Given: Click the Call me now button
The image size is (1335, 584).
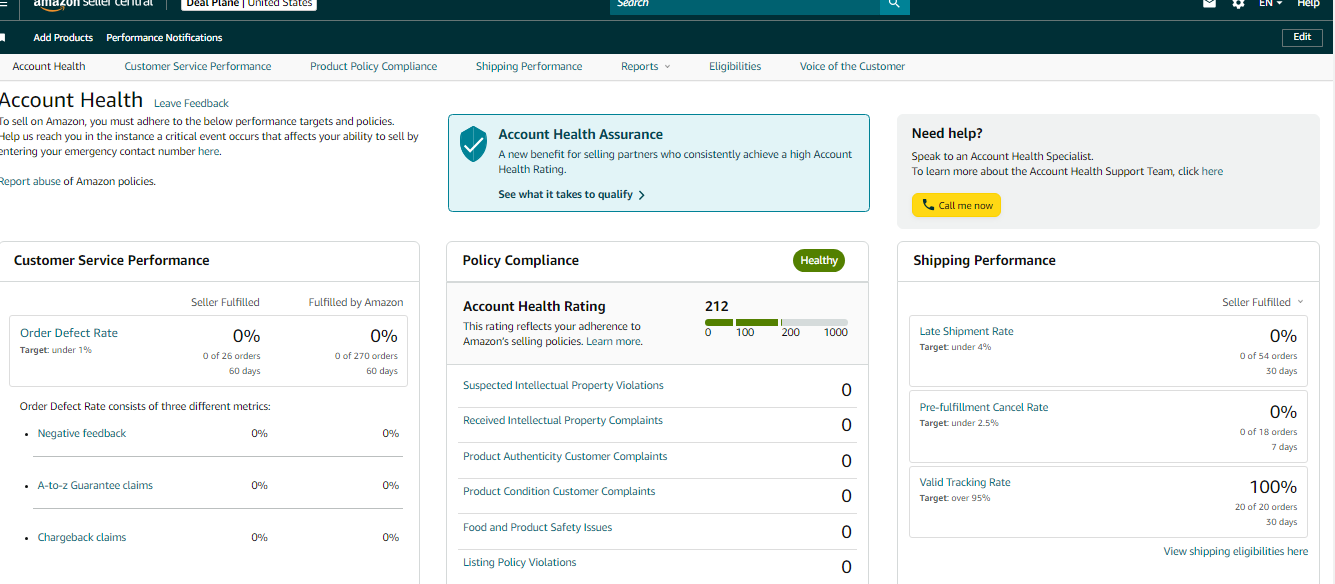Looking at the screenshot, I should (956, 205).
